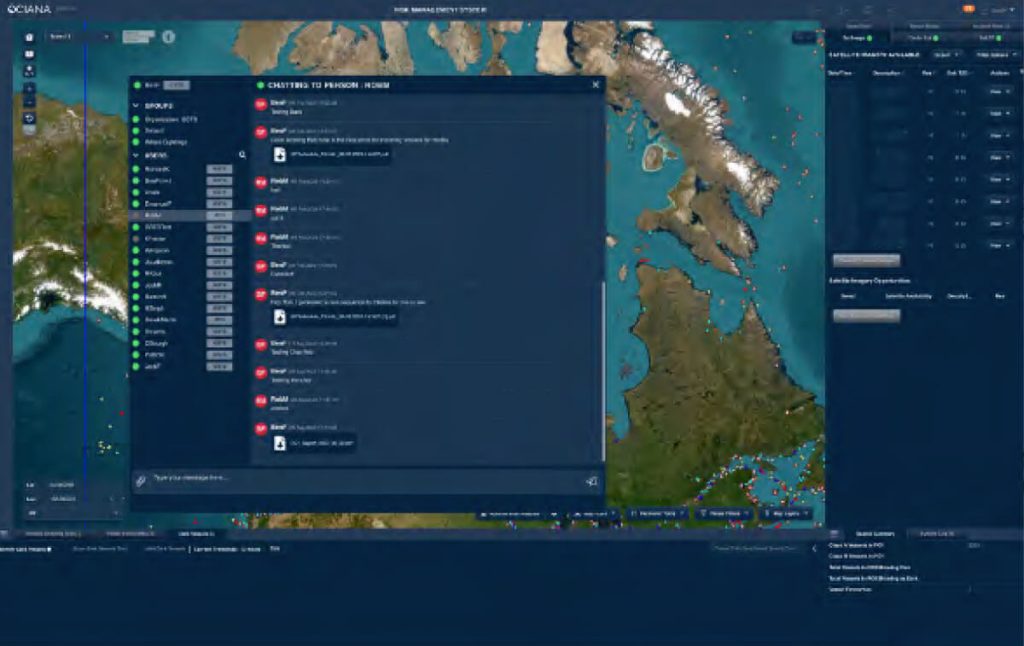Click the chat message input field
The image size is (1024, 646).
click(x=360, y=479)
